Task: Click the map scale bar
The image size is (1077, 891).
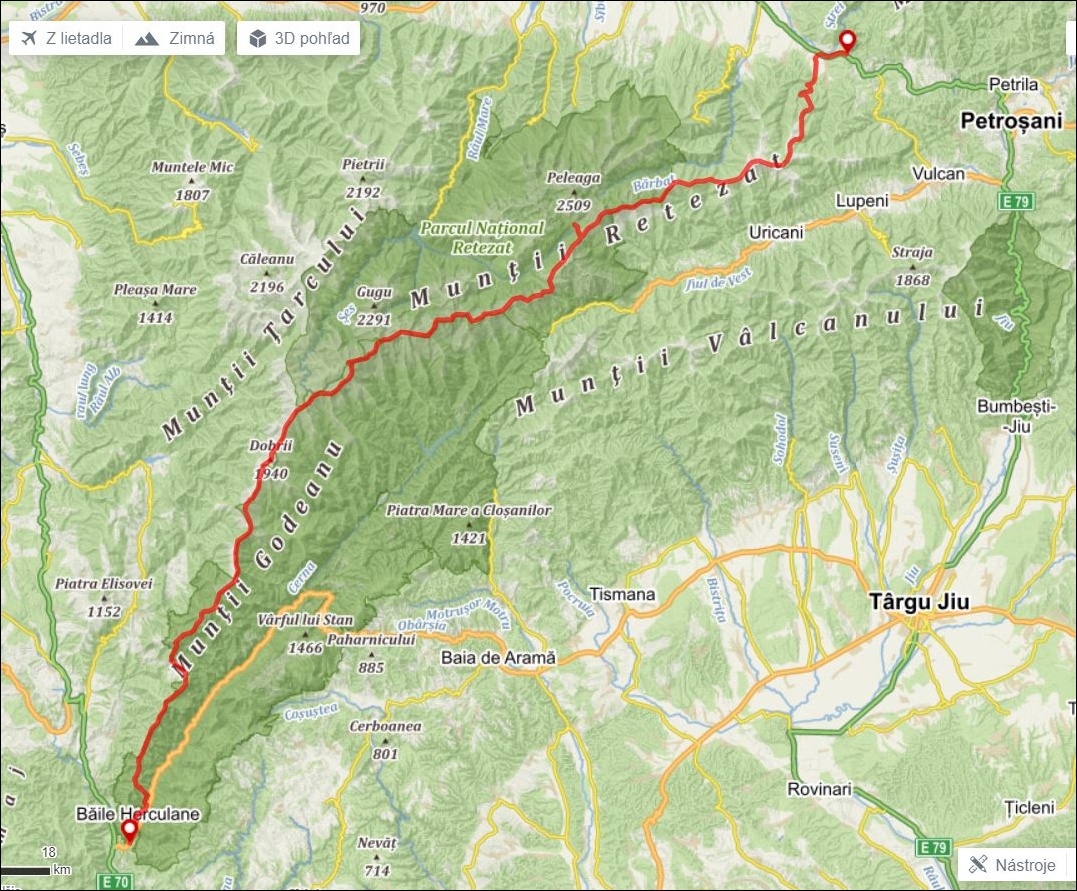Action: (x=25, y=871)
